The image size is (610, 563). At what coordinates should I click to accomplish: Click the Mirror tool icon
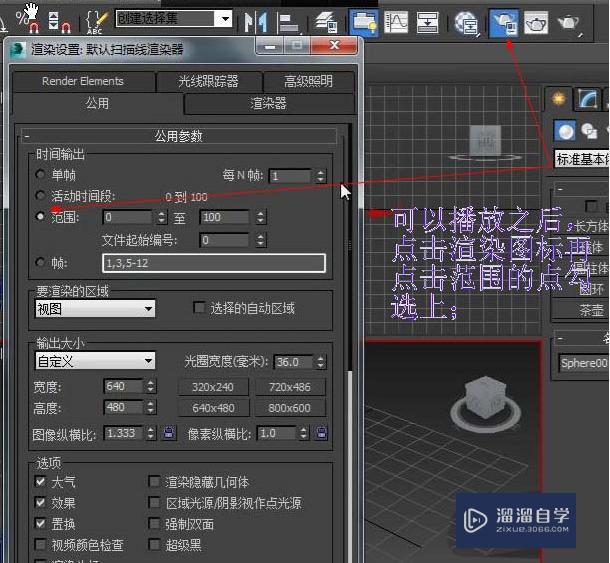[x=256, y=22]
